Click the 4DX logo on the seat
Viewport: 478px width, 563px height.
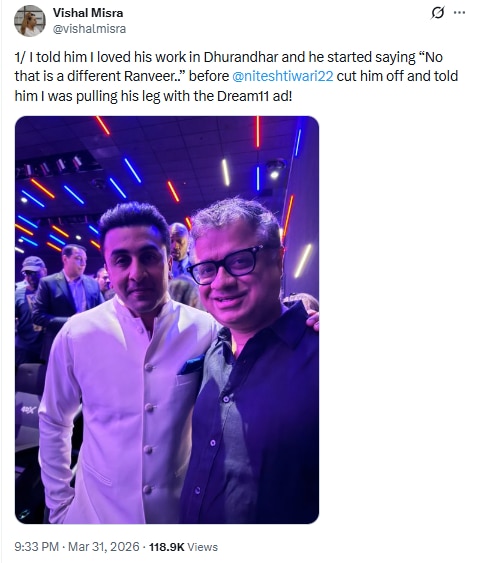tap(28, 409)
